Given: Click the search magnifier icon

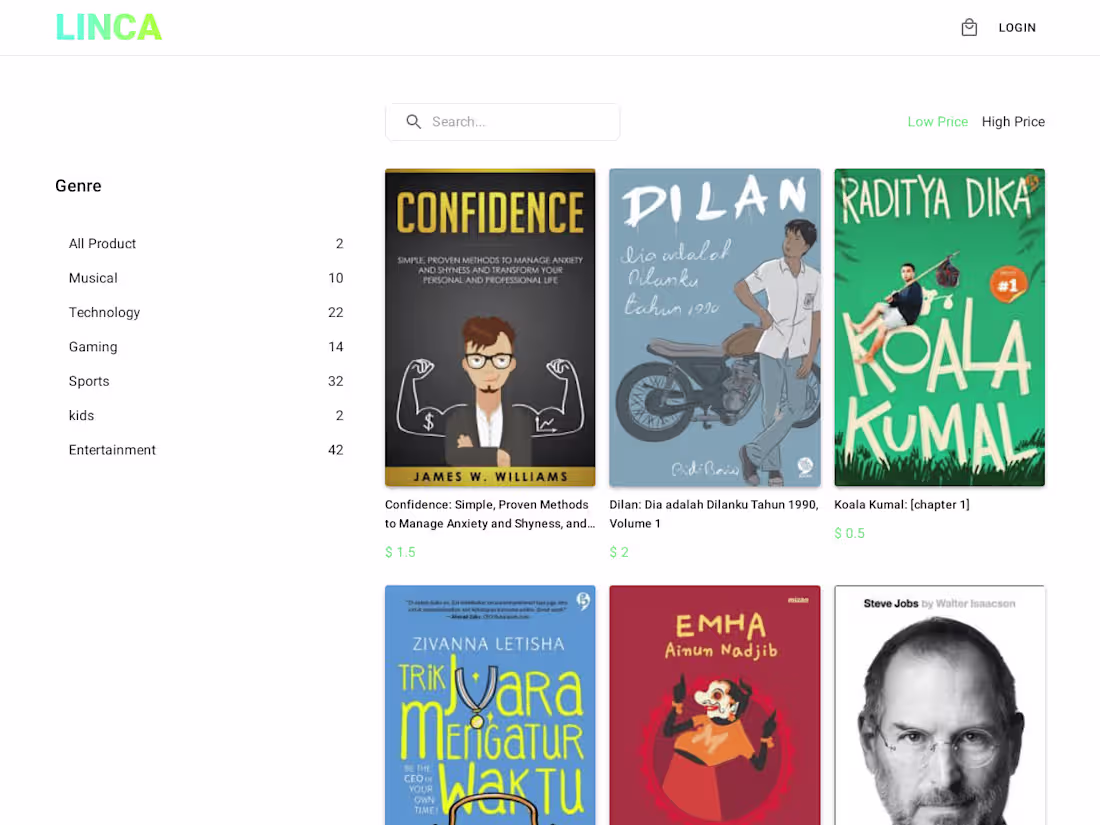Looking at the screenshot, I should coord(414,121).
